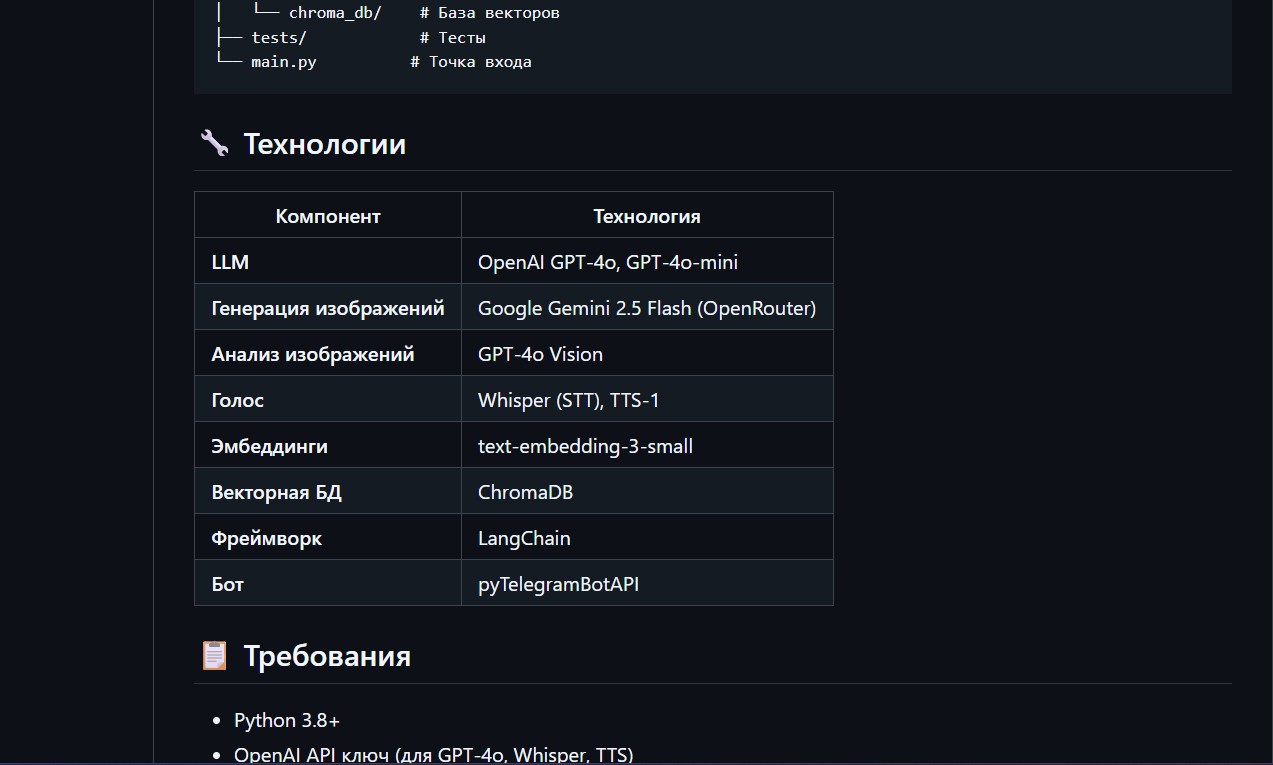Click the Whisper (STT), TTS-1 cell
This screenshot has width=1273, height=765.
647,399
